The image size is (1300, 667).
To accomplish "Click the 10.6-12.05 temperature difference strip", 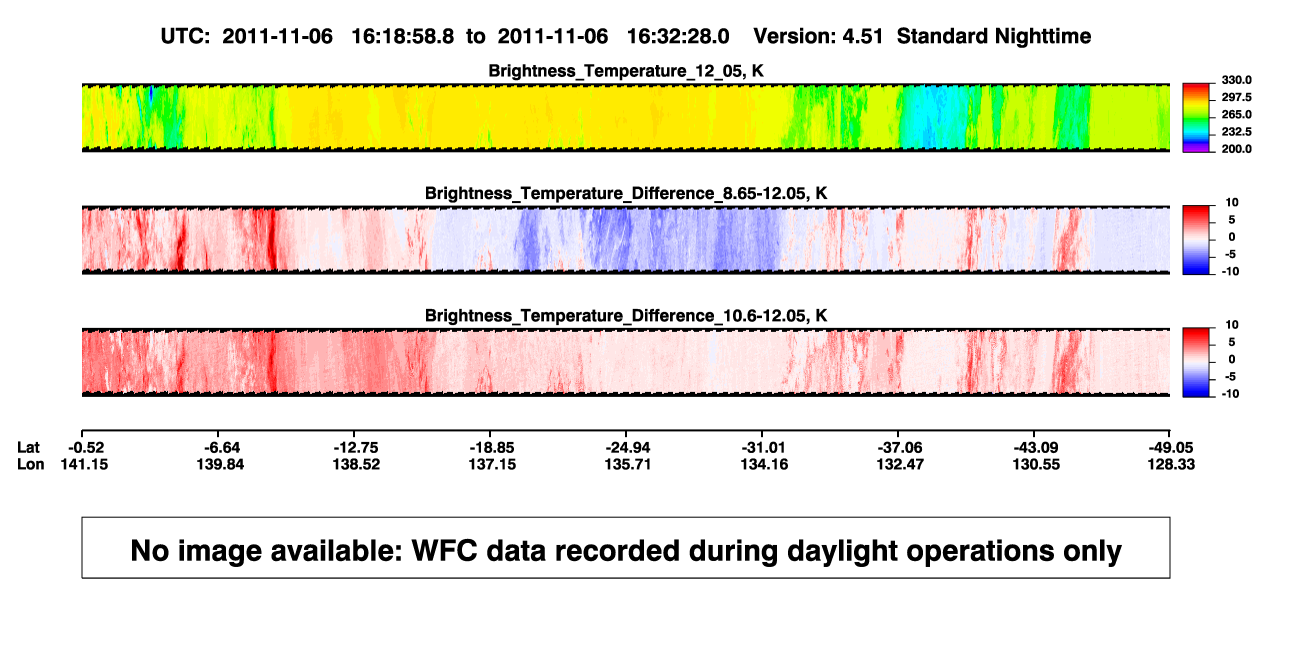I will [x=625, y=362].
